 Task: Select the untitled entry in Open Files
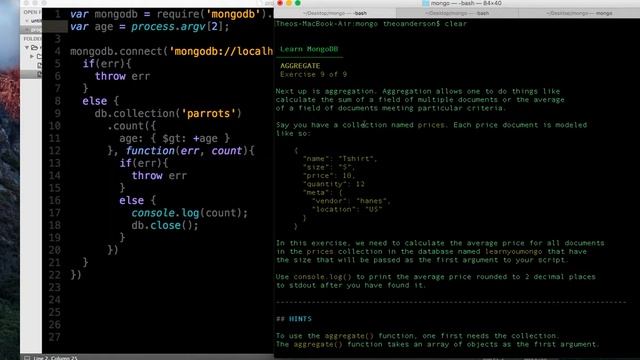tap(36, 20)
